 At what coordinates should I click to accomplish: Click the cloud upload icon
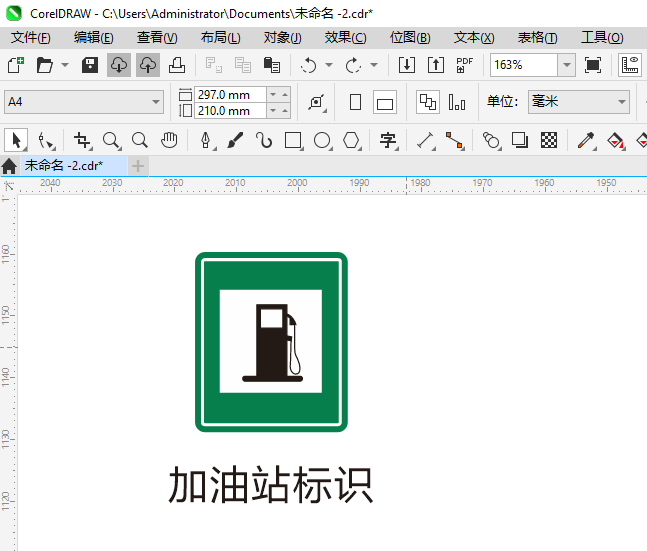148,65
